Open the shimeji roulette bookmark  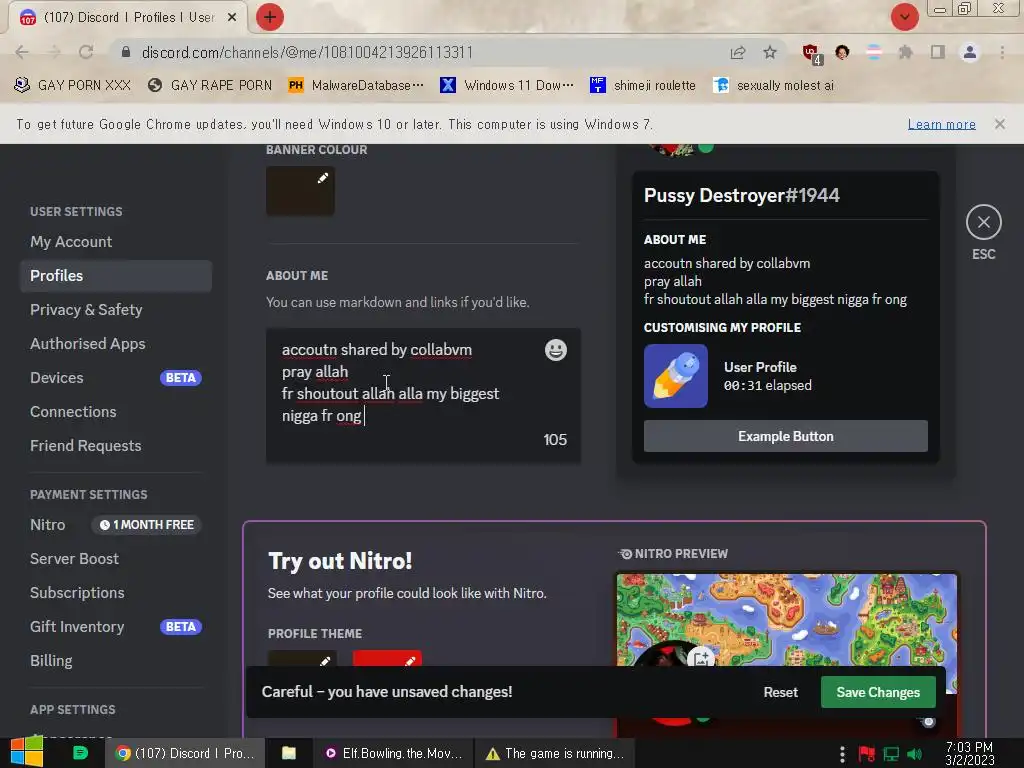click(x=643, y=86)
